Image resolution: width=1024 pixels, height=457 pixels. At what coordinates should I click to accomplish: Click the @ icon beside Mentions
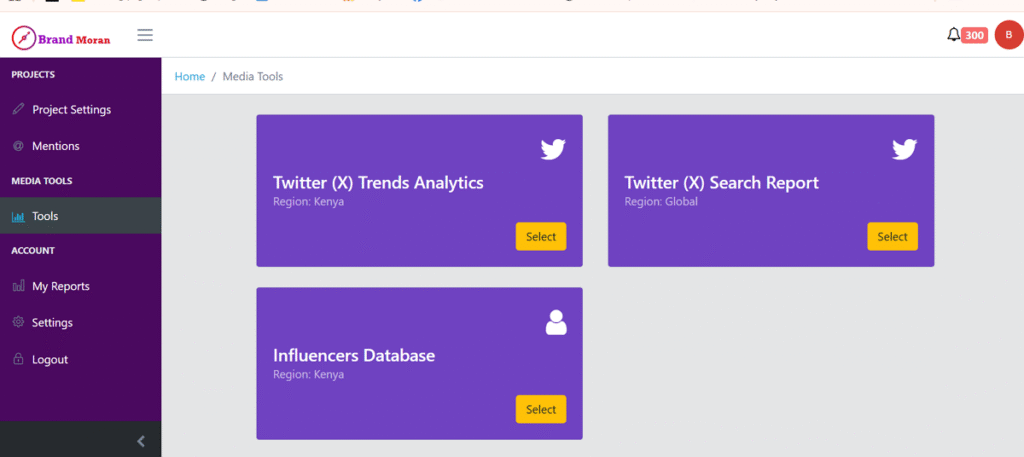18,146
